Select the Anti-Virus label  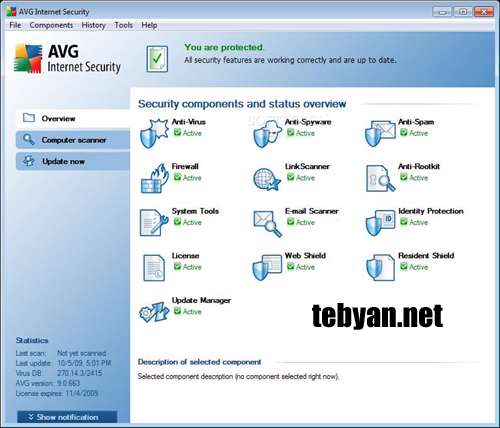(x=188, y=122)
